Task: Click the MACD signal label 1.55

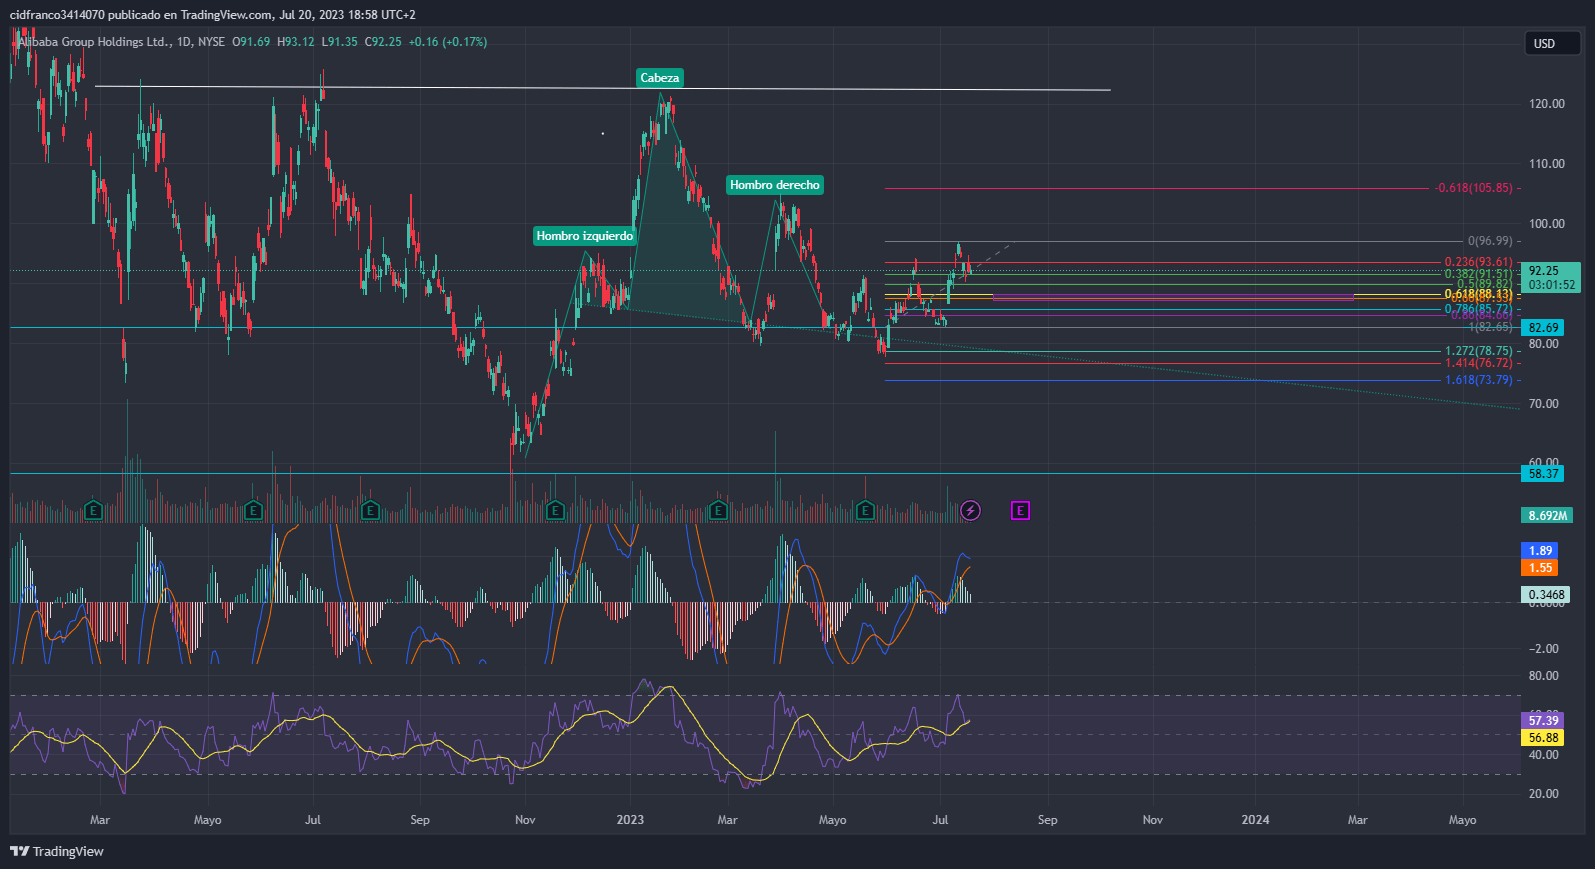Action: pyautogui.click(x=1540, y=568)
